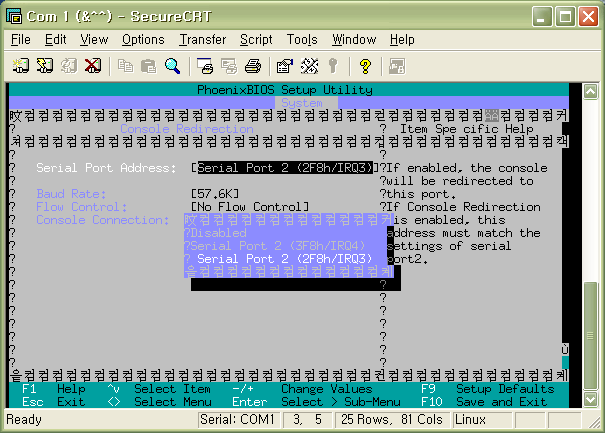605x433 pixels.
Task: Open the Edit menu
Action: (x=56, y=39)
